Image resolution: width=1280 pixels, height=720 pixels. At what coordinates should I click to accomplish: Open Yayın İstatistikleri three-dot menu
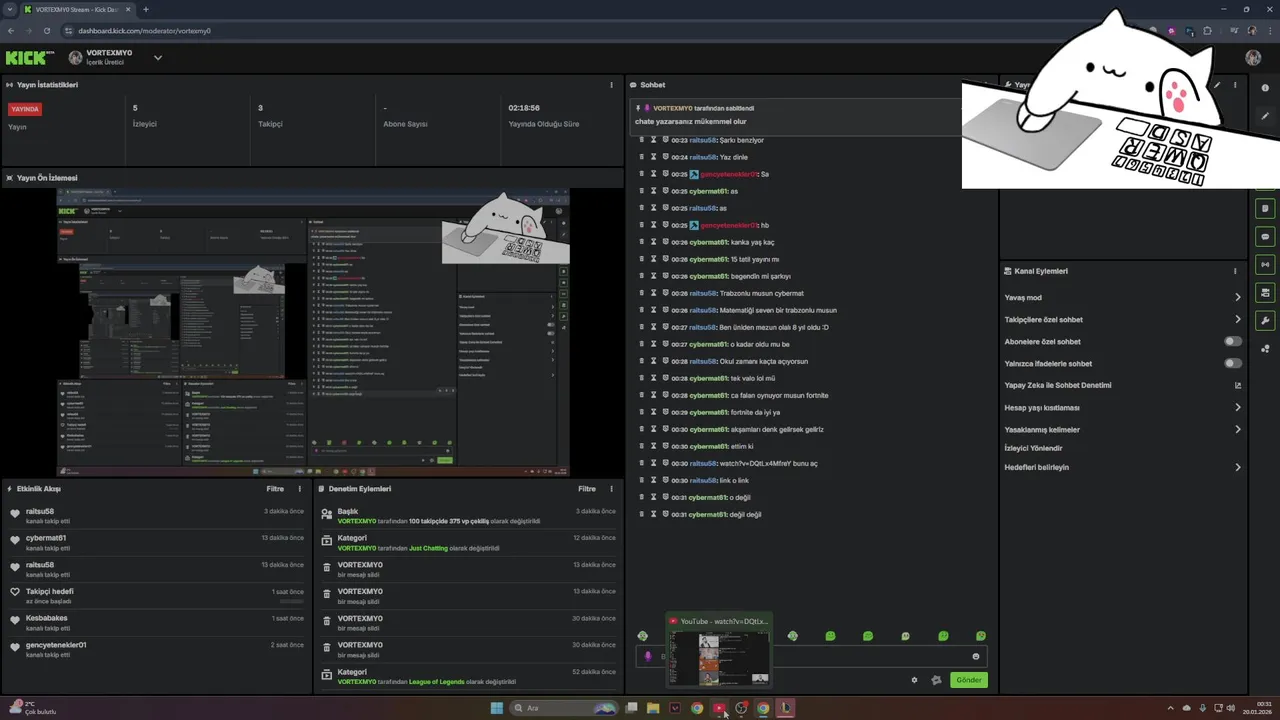(x=612, y=85)
